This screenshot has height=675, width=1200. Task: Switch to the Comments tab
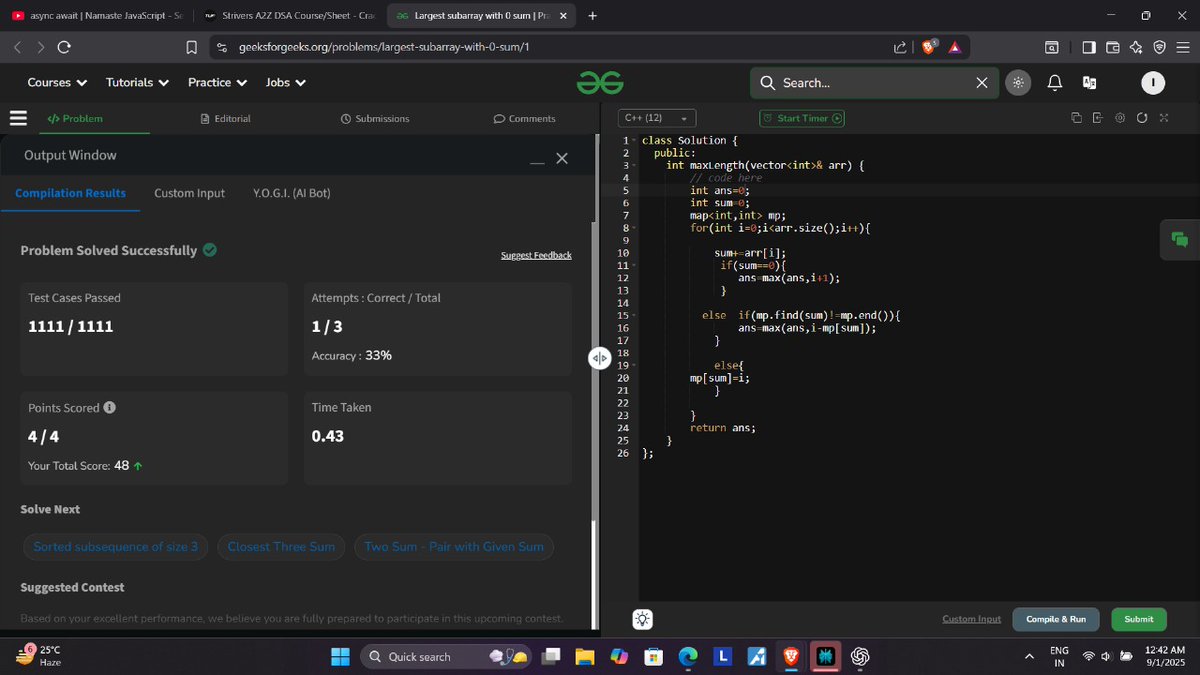click(524, 118)
